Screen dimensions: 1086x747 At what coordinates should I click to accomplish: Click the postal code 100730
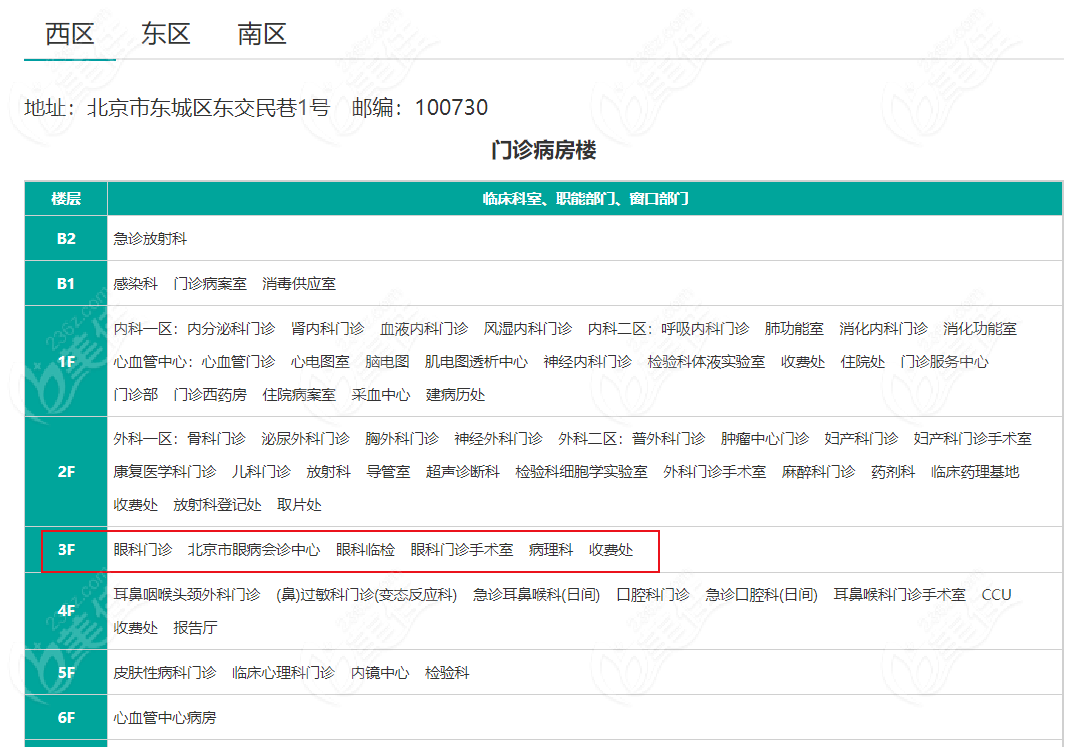click(451, 108)
